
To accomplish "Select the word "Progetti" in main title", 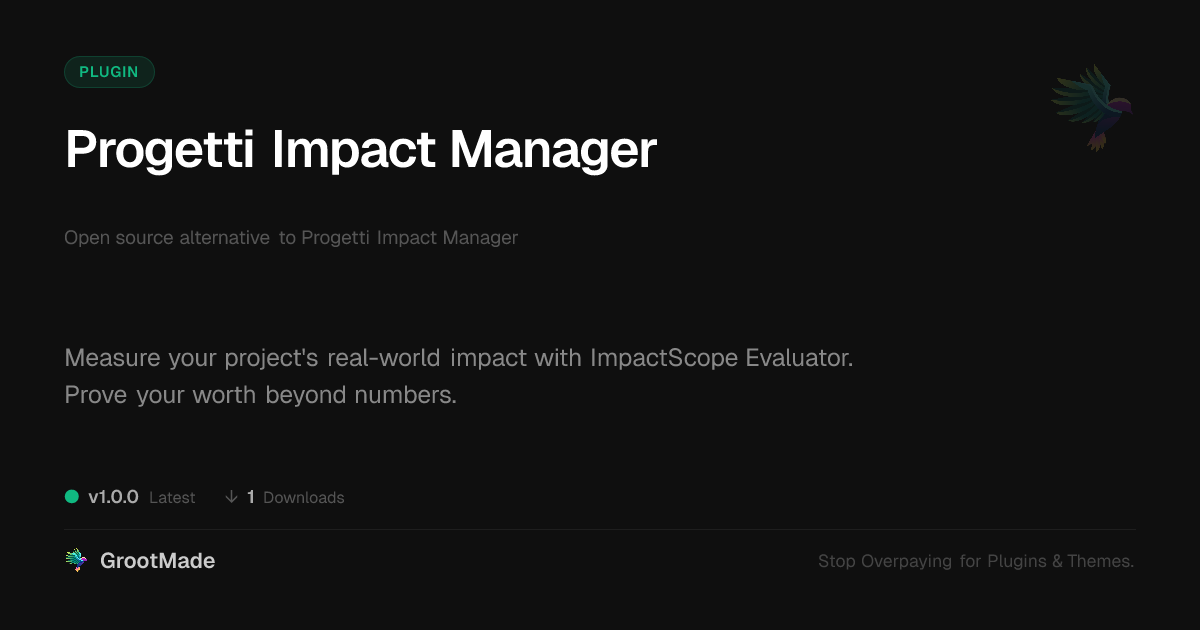I will (x=161, y=150).
